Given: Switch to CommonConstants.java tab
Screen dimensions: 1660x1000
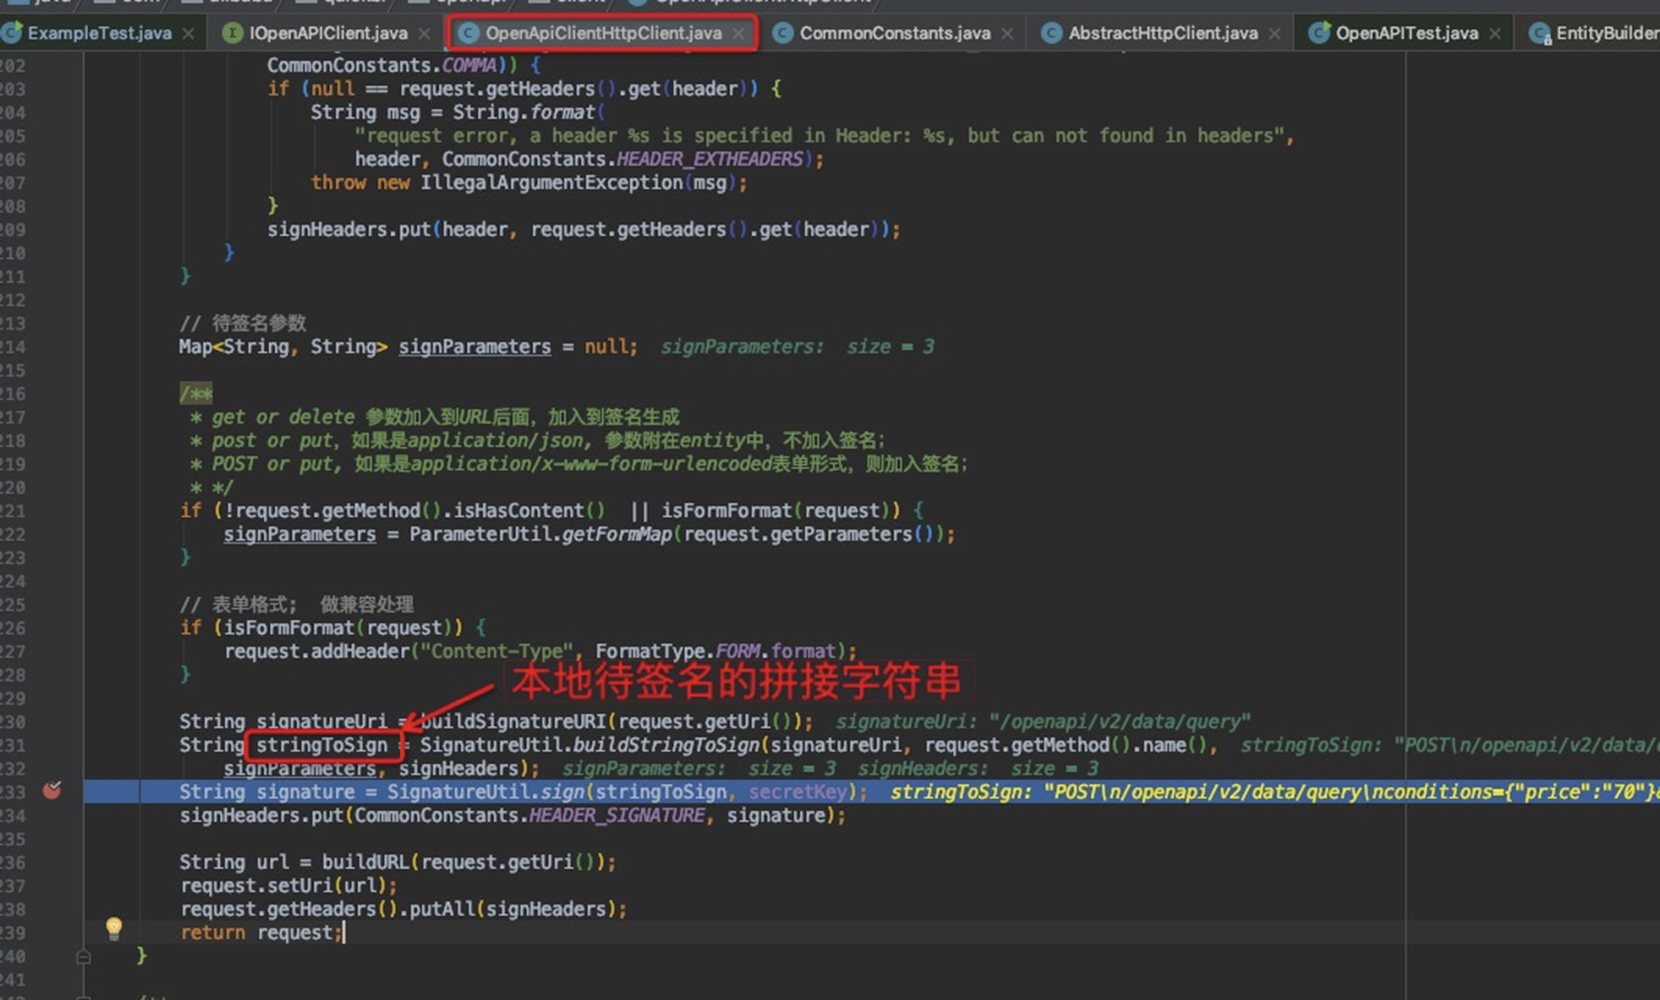Looking at the screenshot, I should 895,33.
